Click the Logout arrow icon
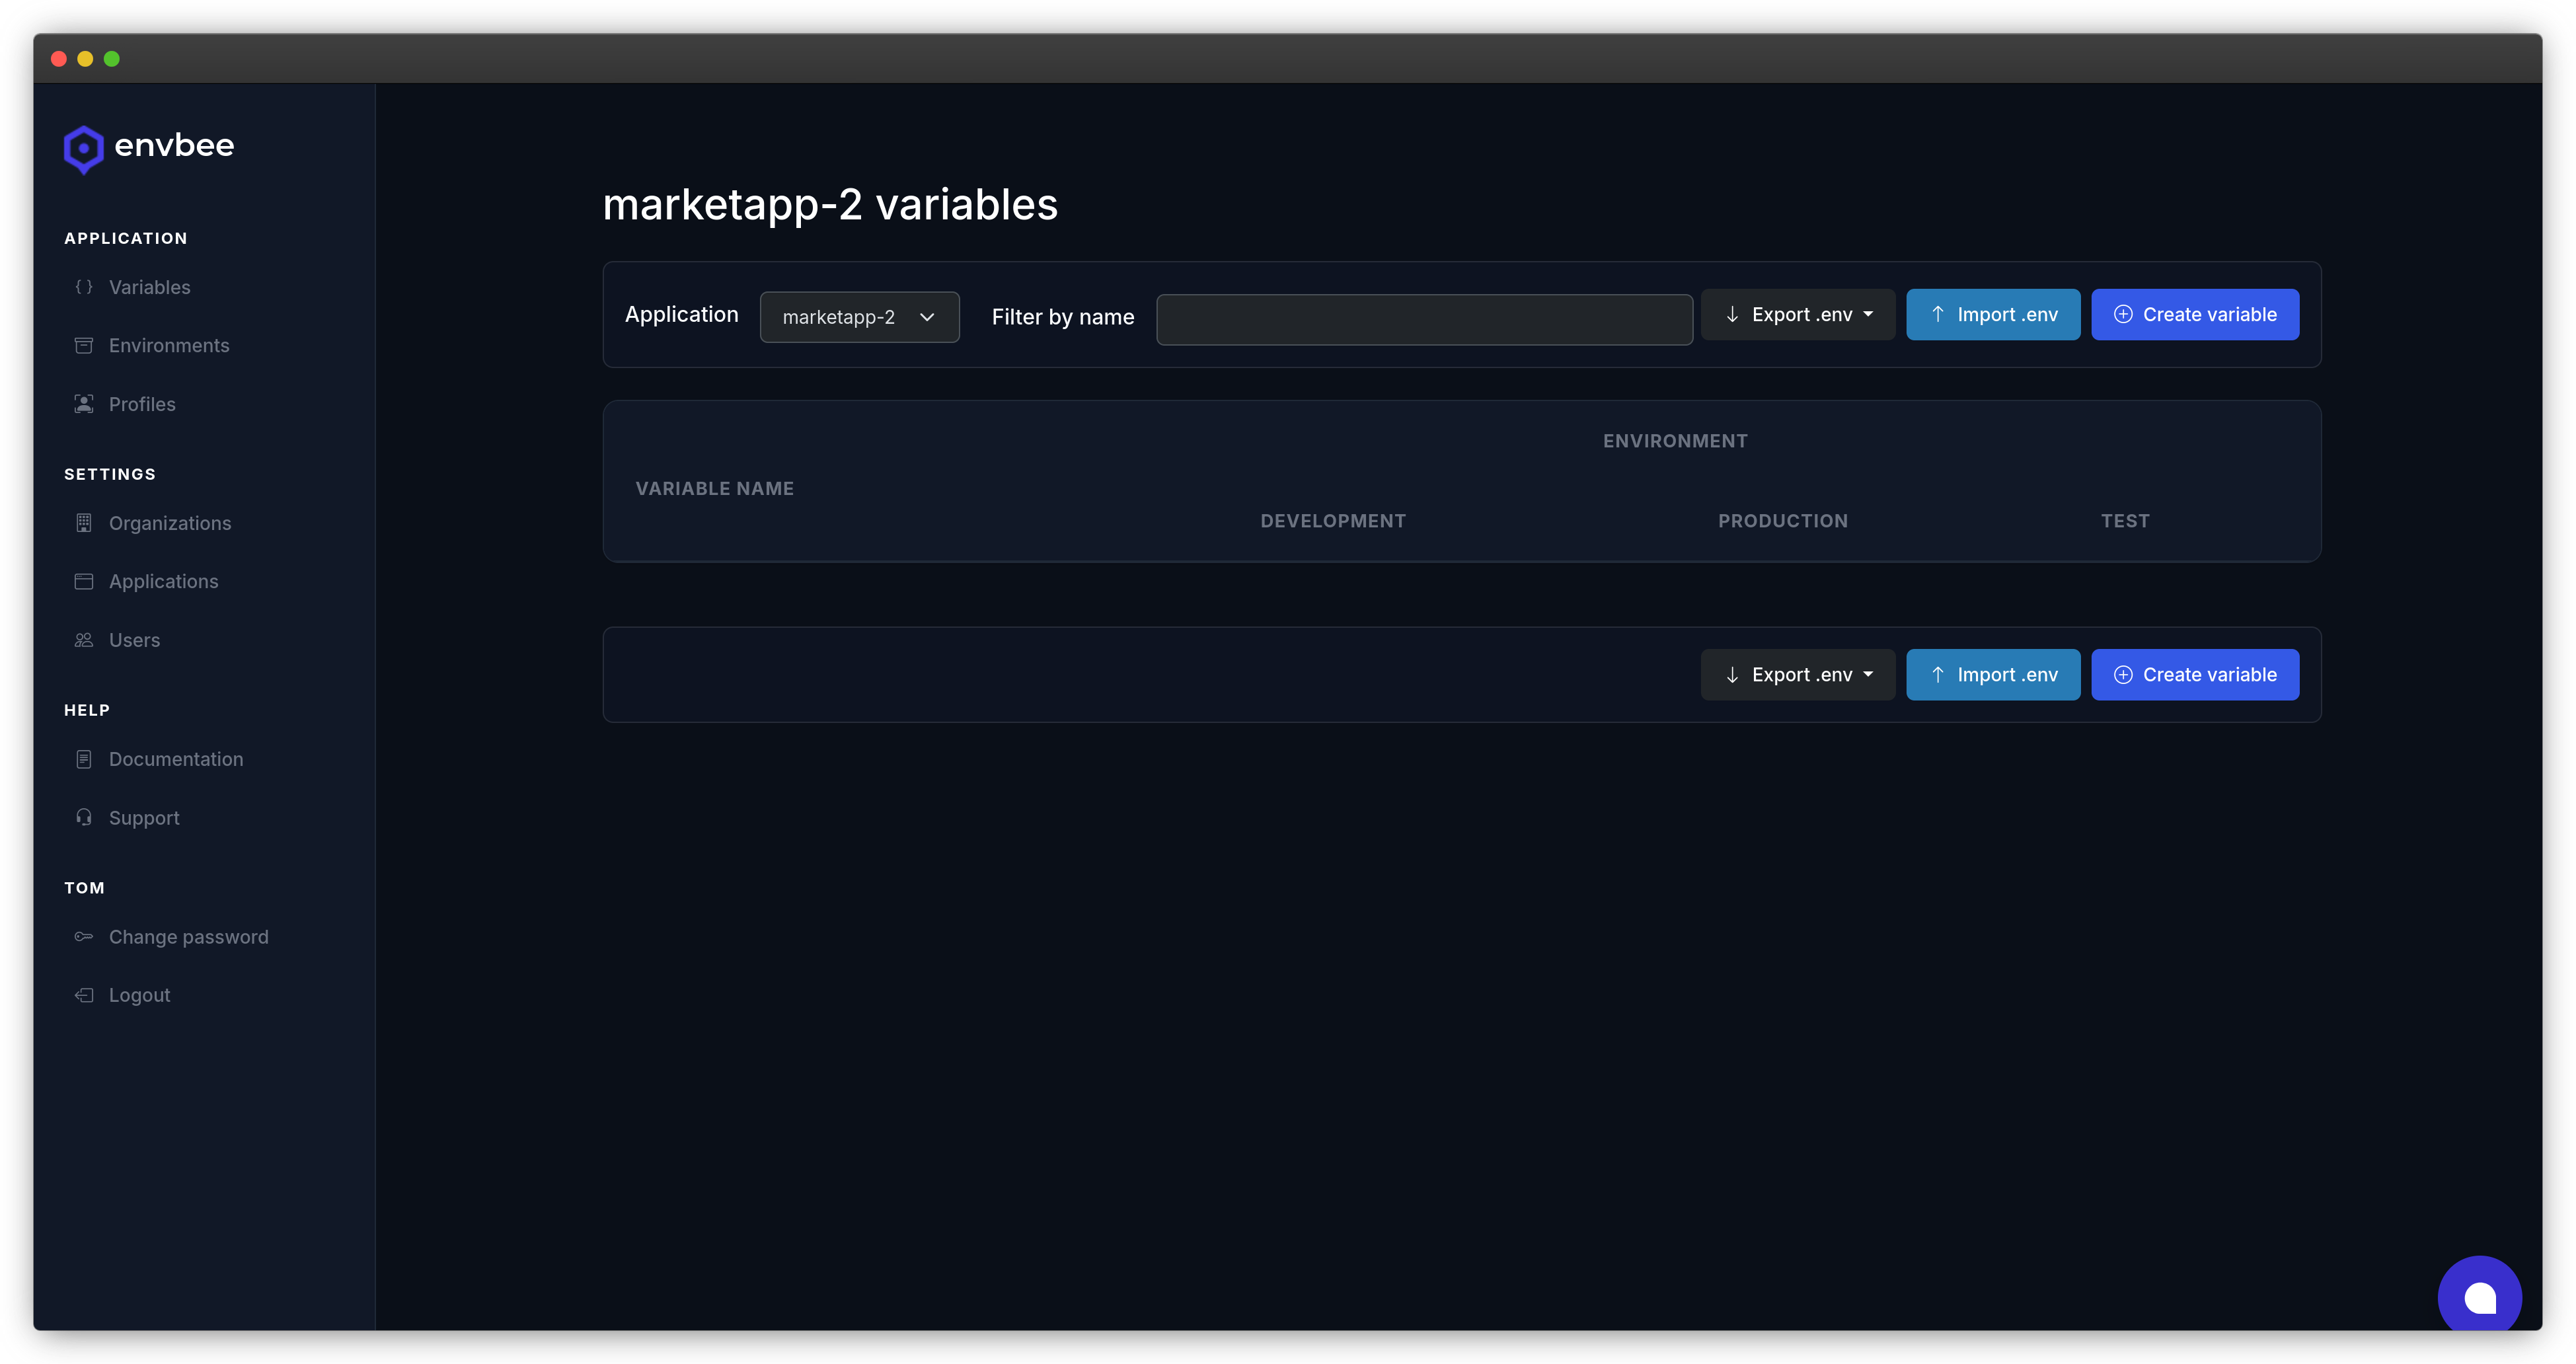The width and height of the screenshot is (2576, 1364). click(x=84, y=994)
